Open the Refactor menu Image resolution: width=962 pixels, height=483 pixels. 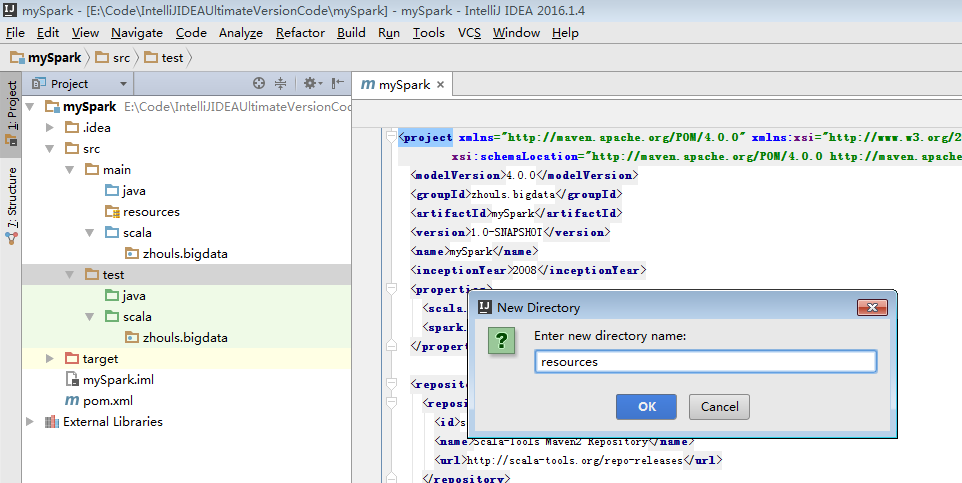(300, 33)
